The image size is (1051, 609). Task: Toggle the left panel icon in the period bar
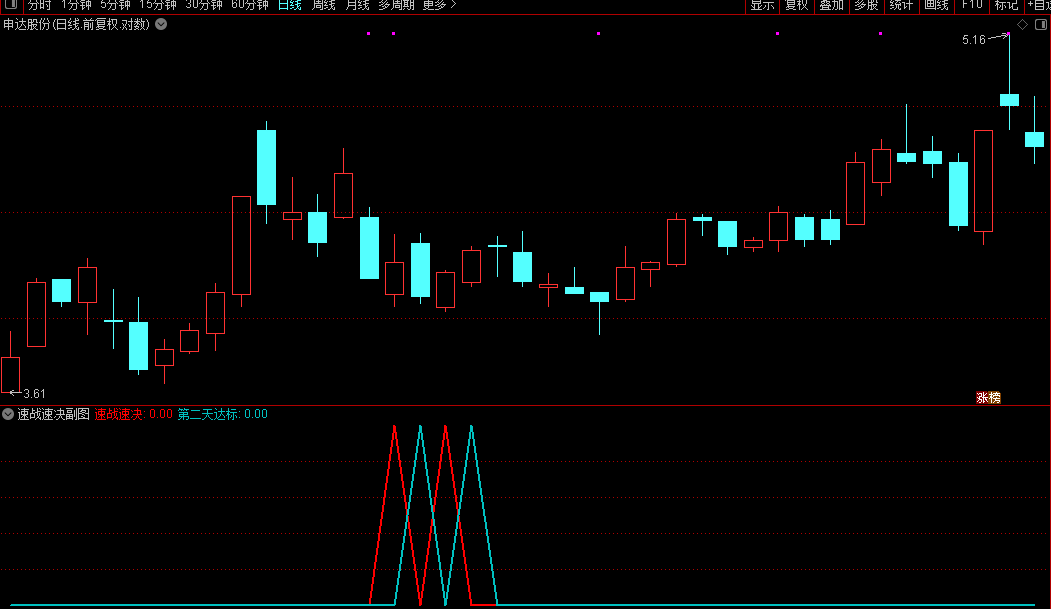[11, 5]
